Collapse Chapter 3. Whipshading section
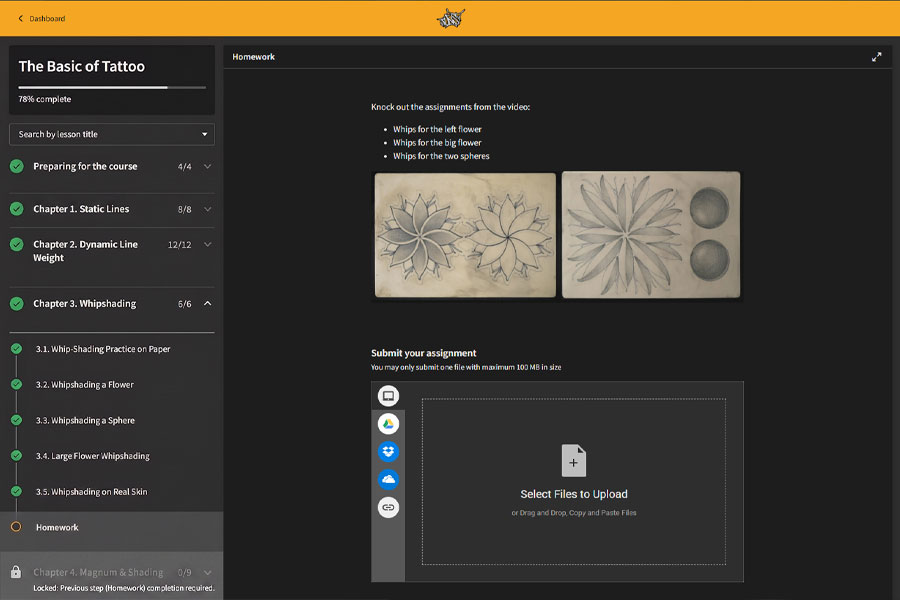This screenshot has width=900, height=600. click(208, 304)
